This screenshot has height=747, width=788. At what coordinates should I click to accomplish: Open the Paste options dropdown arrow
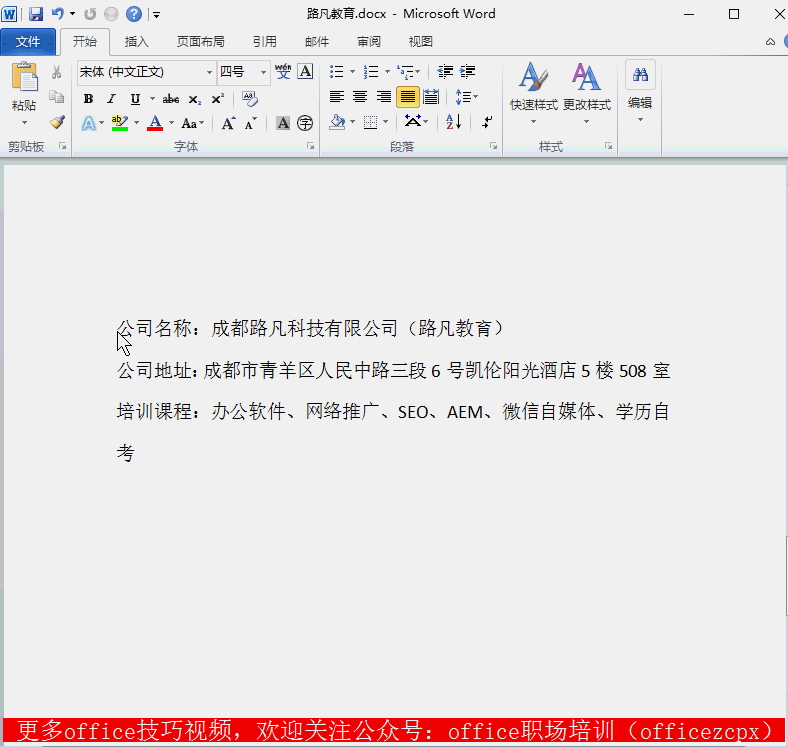pos(24,123)
